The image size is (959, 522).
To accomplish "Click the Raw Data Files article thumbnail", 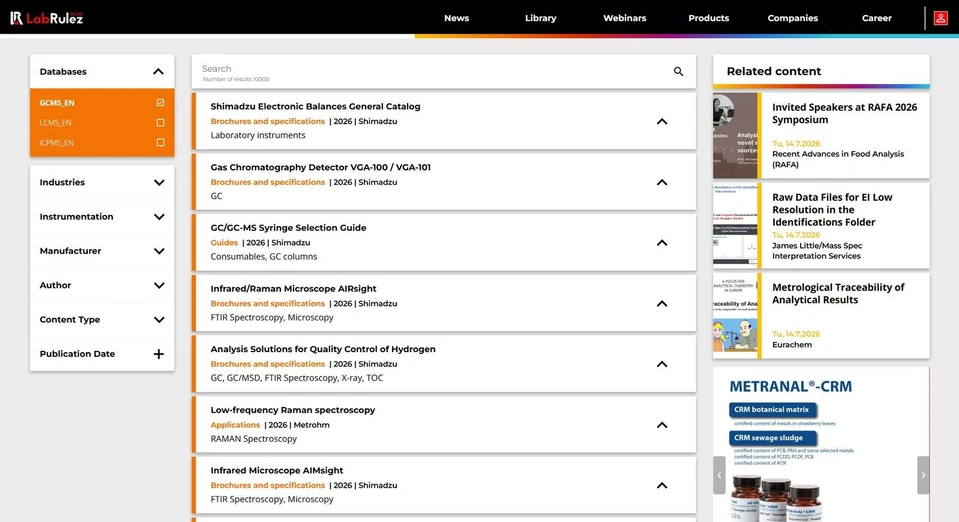I will pos(735,226).
